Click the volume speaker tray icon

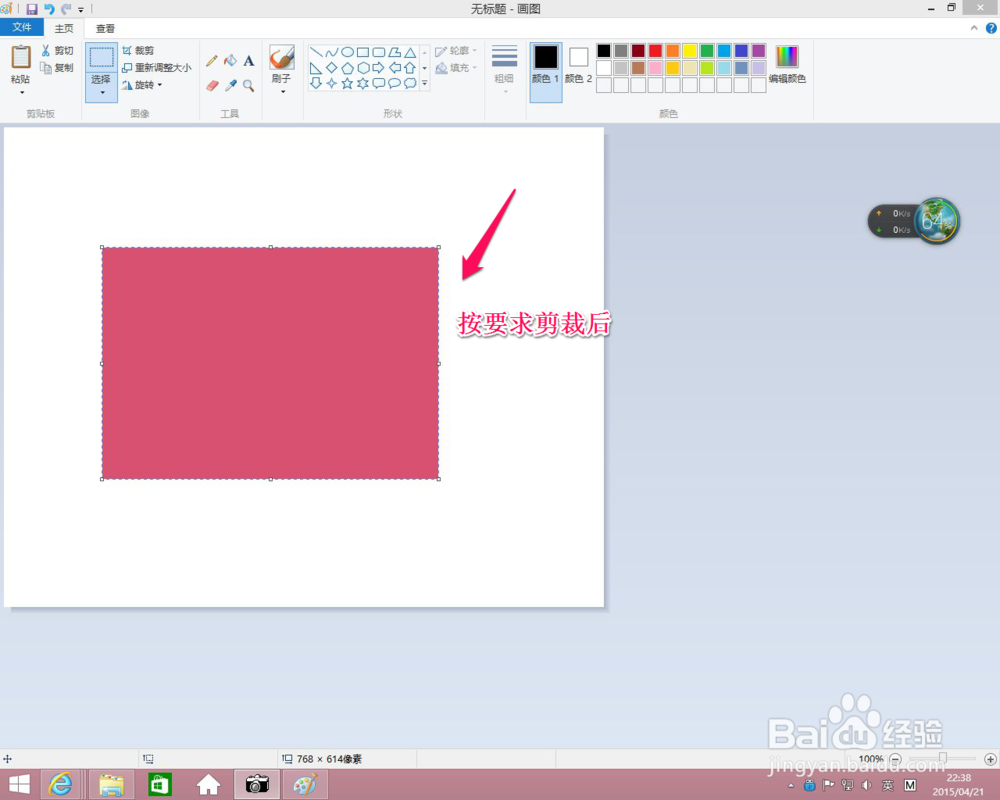coord(867,785)
